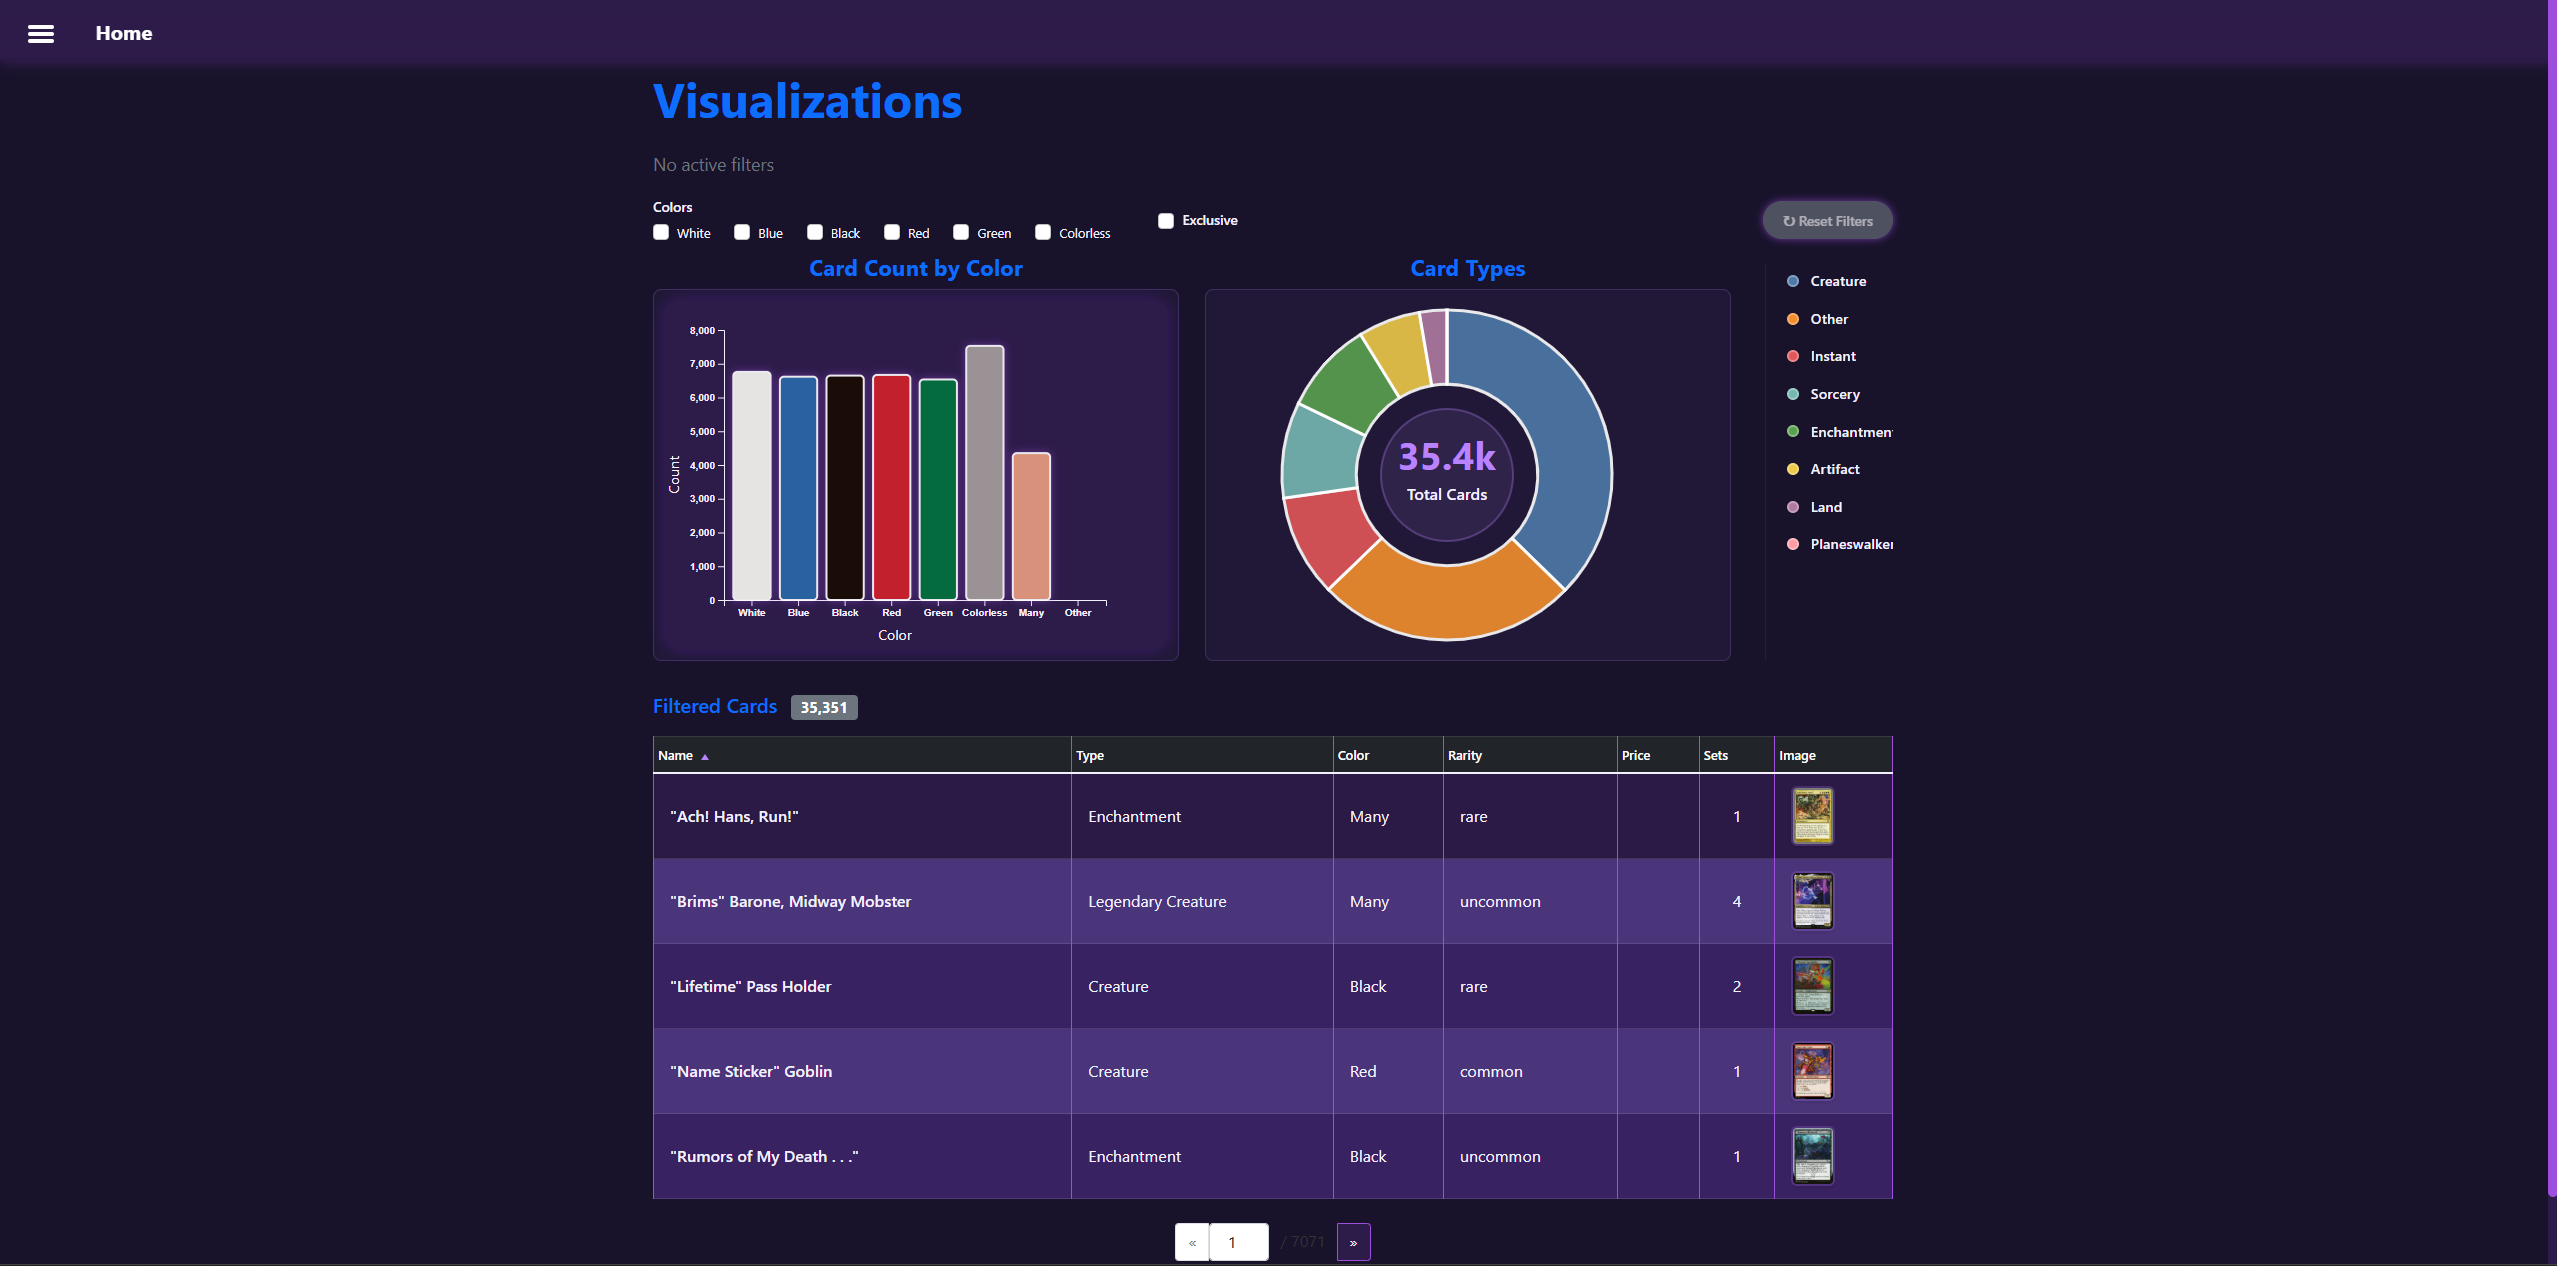Select the Artifact legend entry
The height and width of the screenshot is (1266, 2557).
(1834, 469)
